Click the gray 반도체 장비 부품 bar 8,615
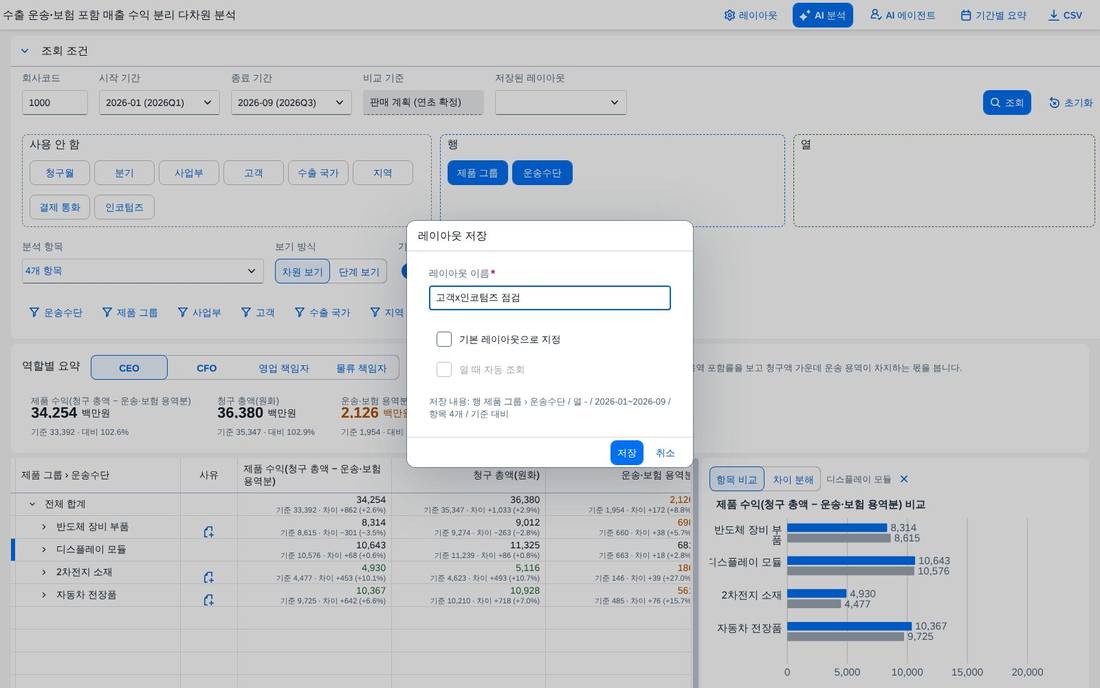This screenshot has height=688, width=1100. (838, 538)
